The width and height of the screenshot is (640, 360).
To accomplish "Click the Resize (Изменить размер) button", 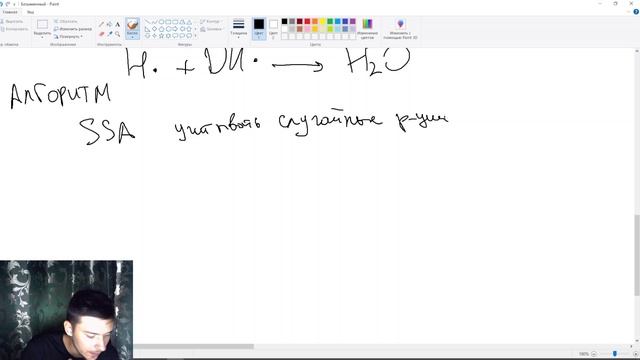I will (x=73, y=29).
